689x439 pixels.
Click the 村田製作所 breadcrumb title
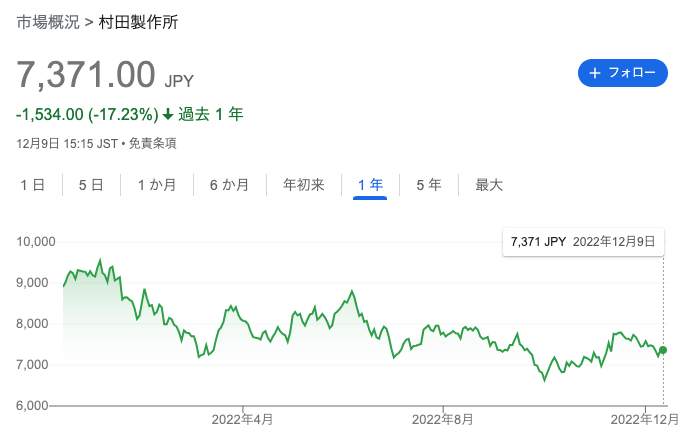point(138,22)
